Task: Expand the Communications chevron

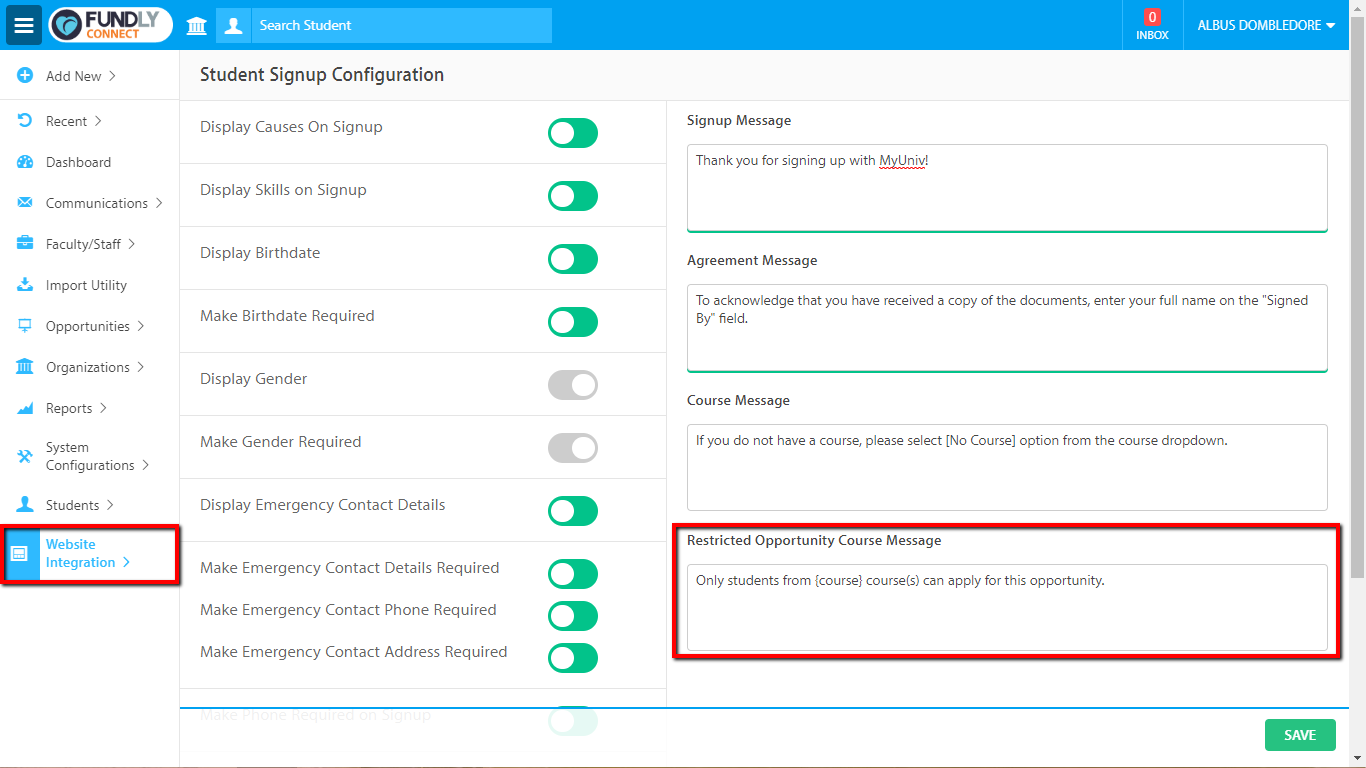Action: pyautogui.click(x=158, y=203)
